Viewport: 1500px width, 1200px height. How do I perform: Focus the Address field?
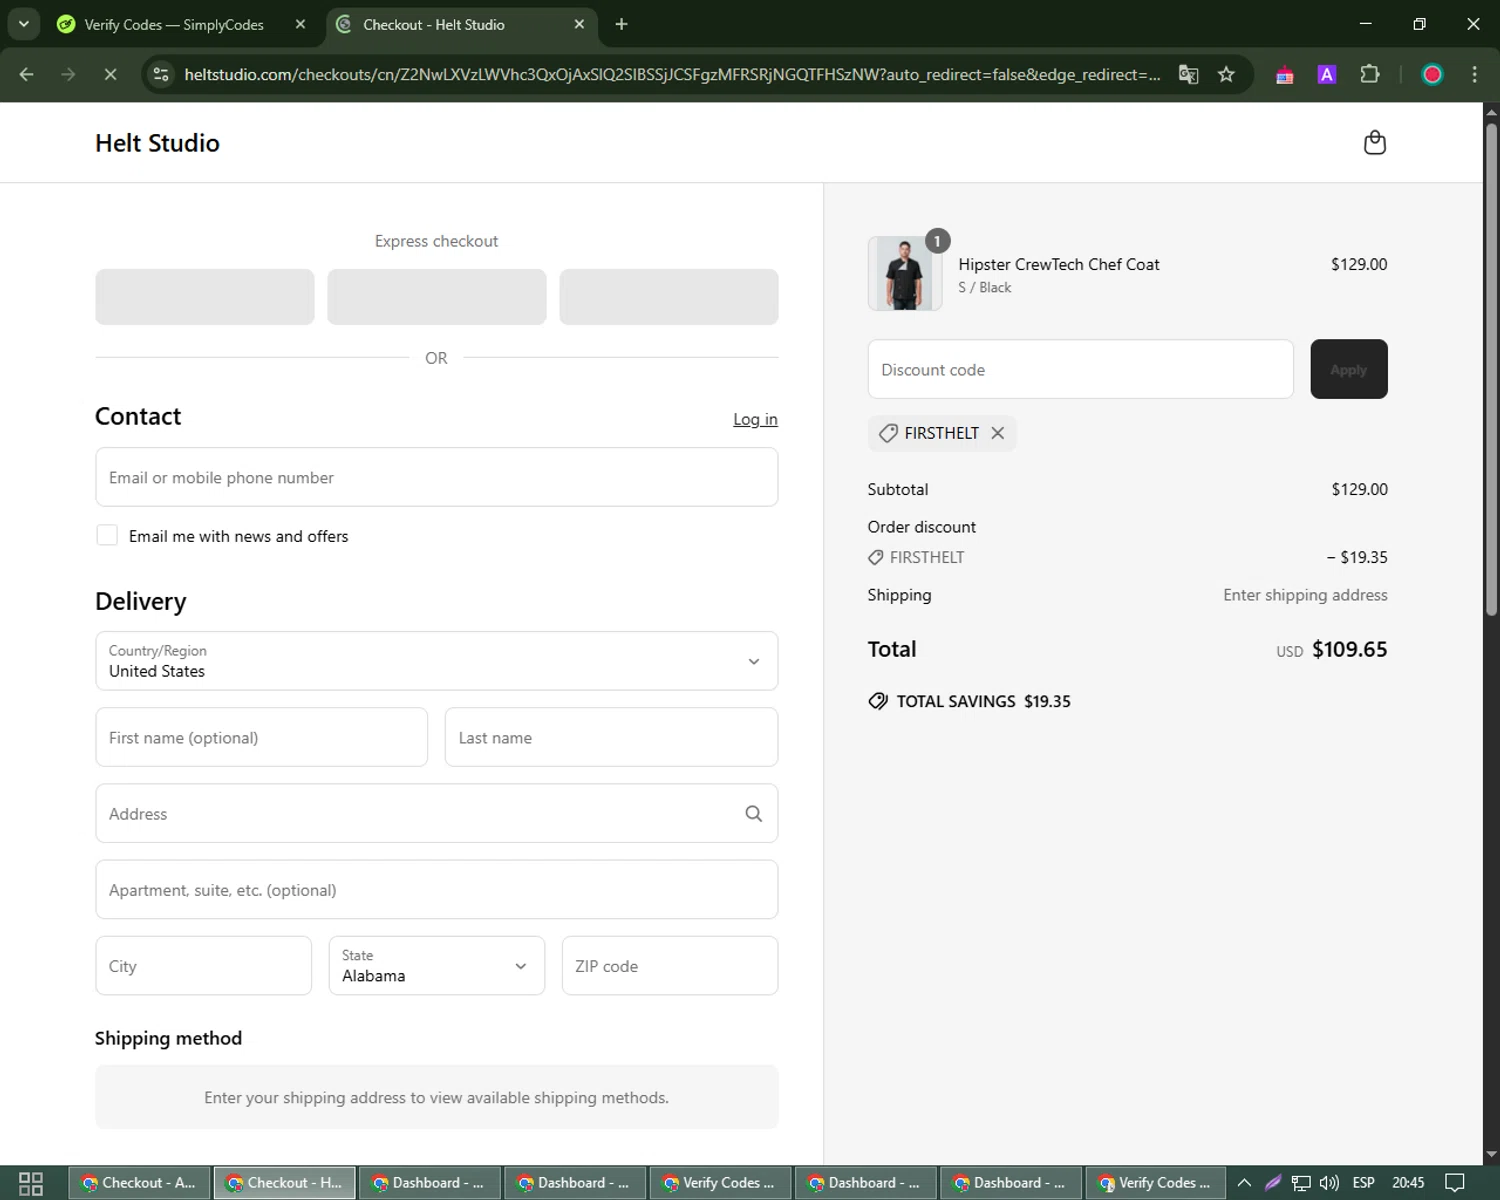(x=437, y=813)
